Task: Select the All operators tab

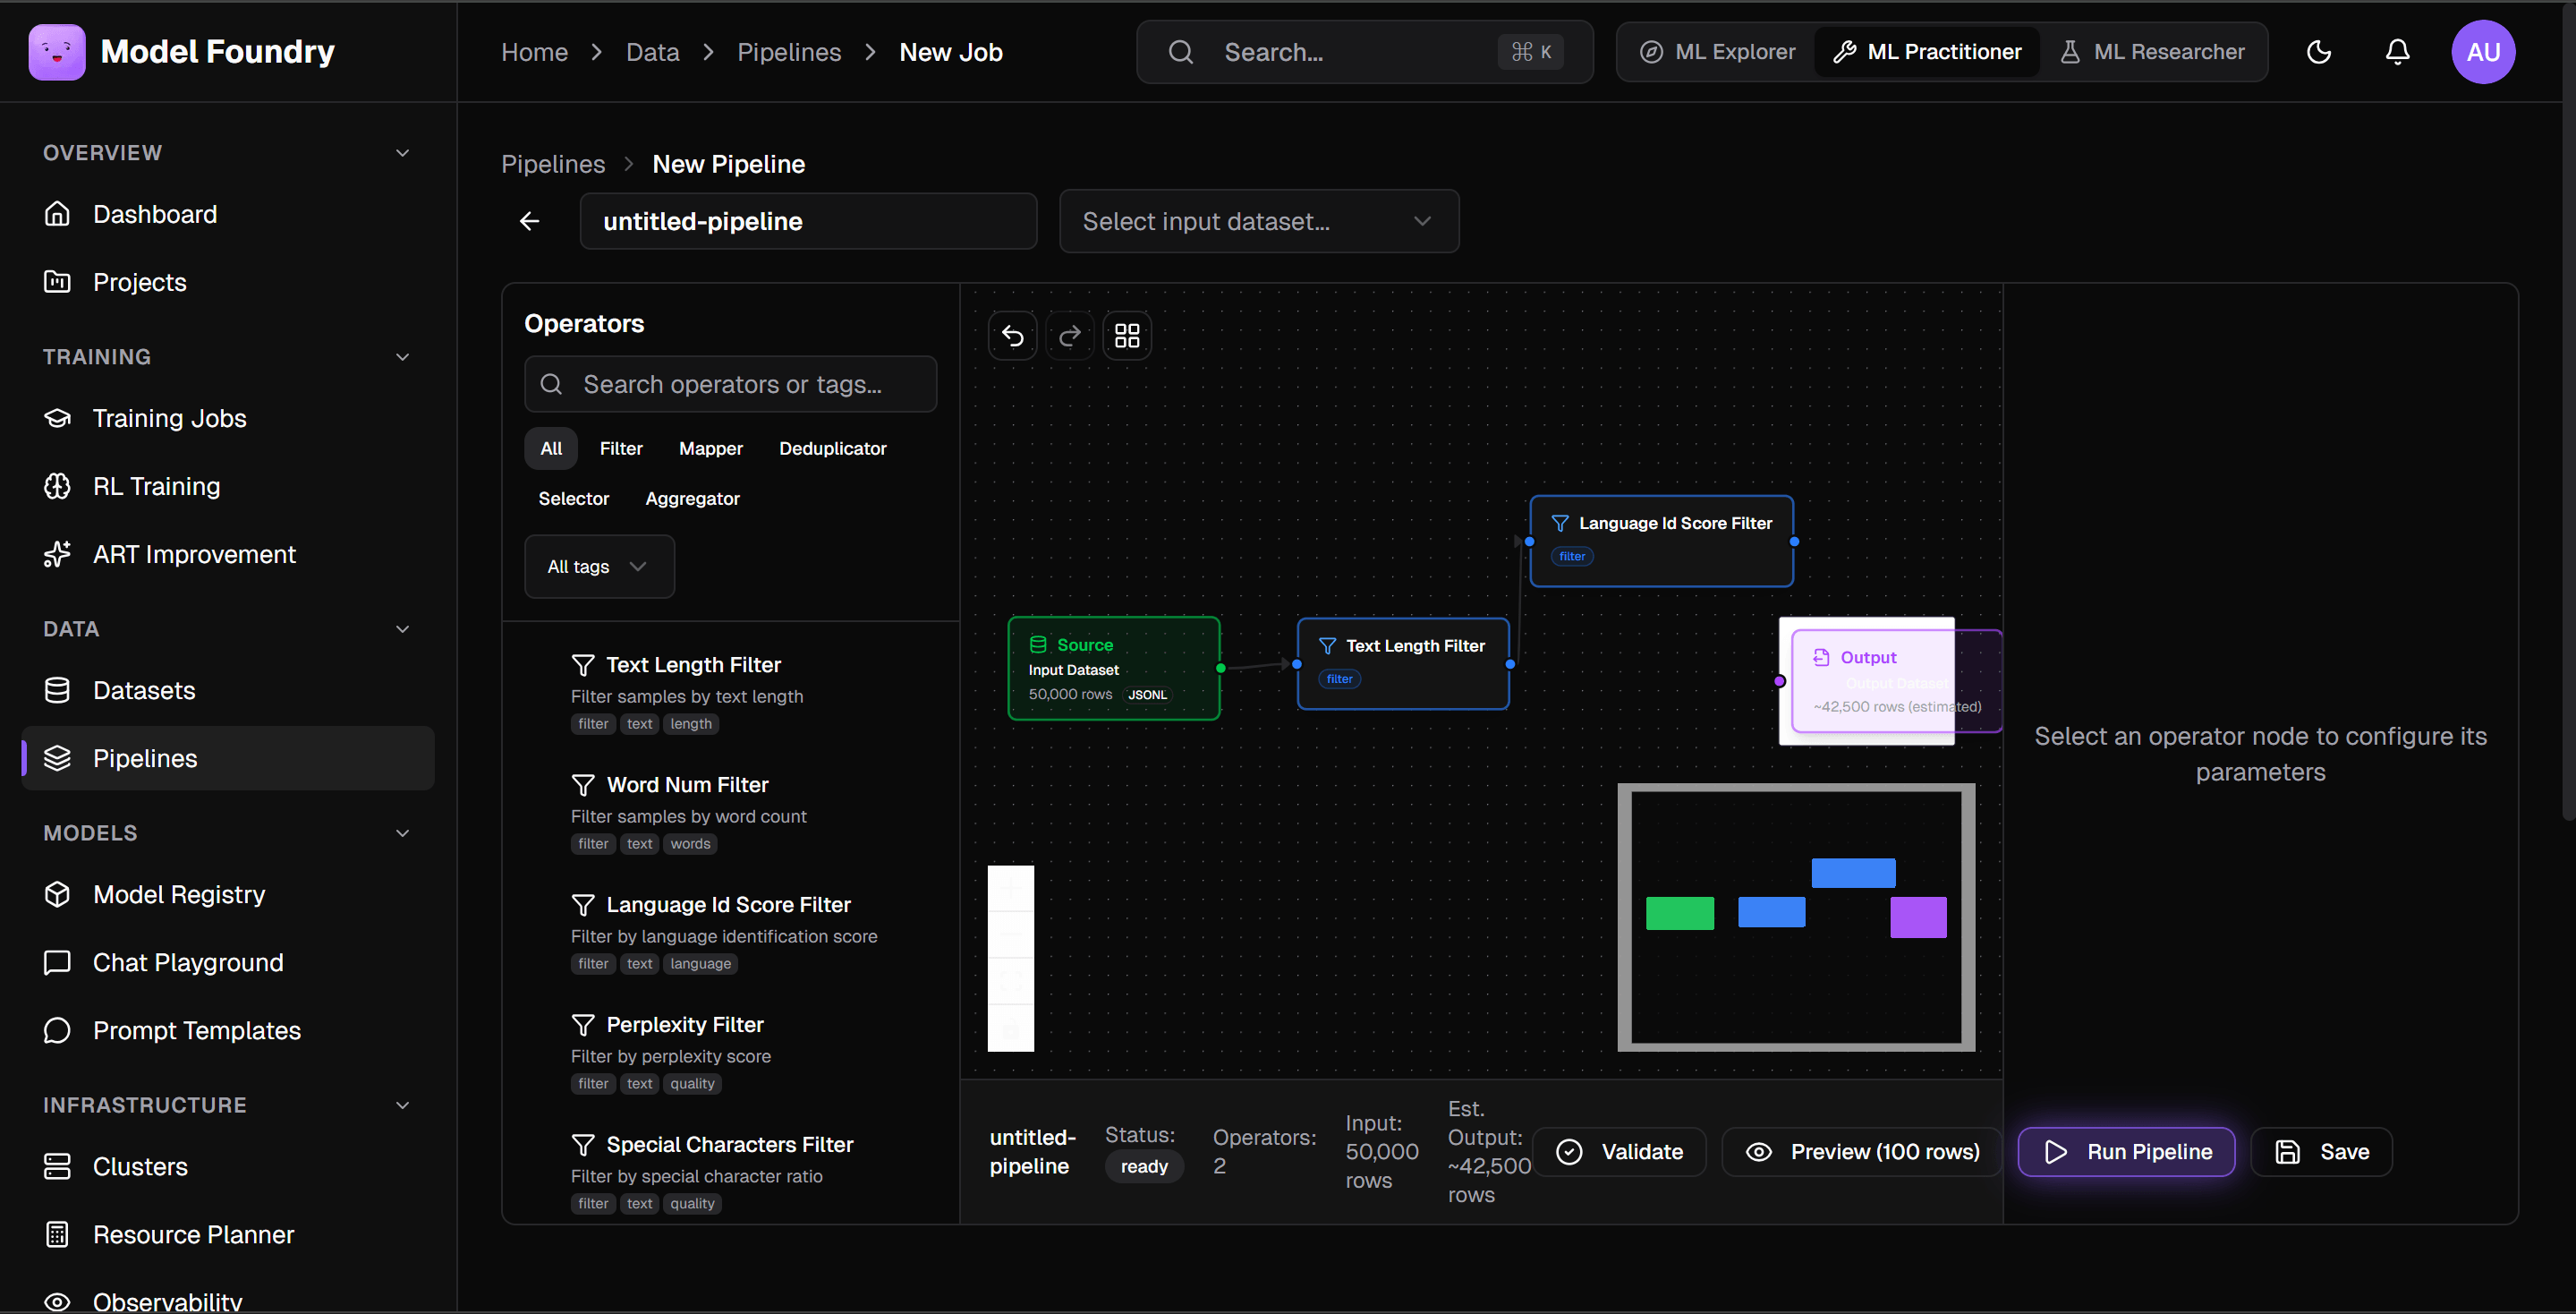Action: (x=551, y=448)
